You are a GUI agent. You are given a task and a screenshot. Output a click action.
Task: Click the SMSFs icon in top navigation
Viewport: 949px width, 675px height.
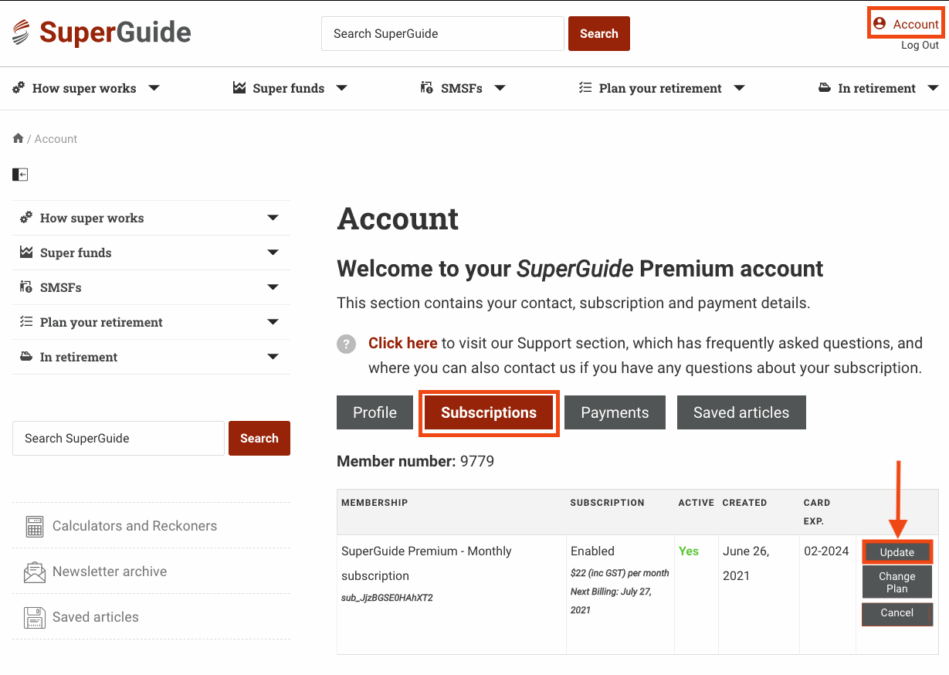427,88
